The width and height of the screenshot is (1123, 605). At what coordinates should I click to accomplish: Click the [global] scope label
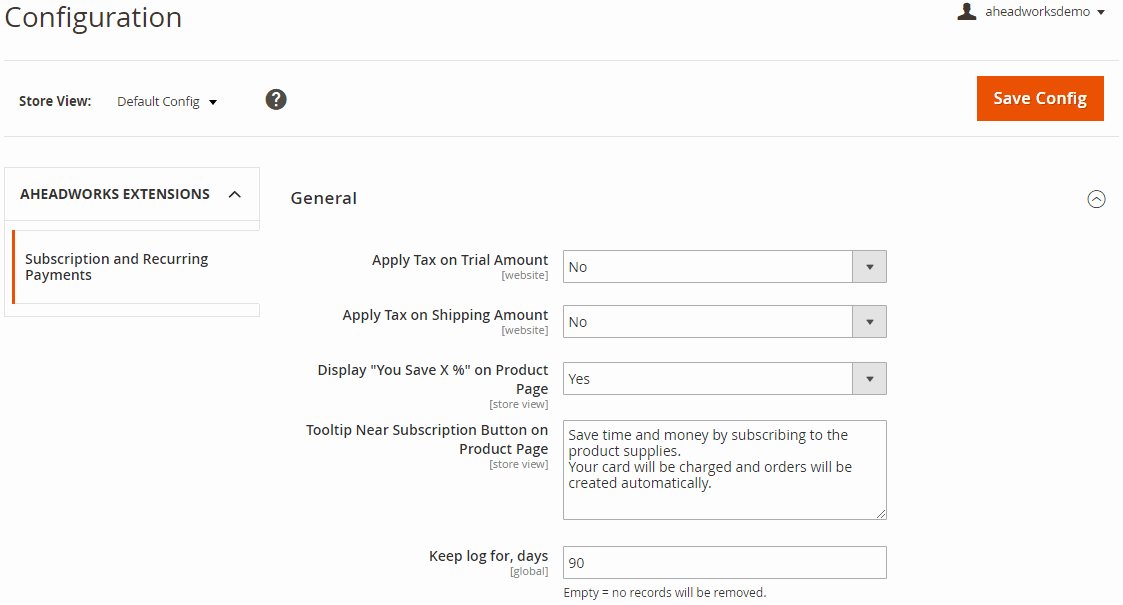529,571
